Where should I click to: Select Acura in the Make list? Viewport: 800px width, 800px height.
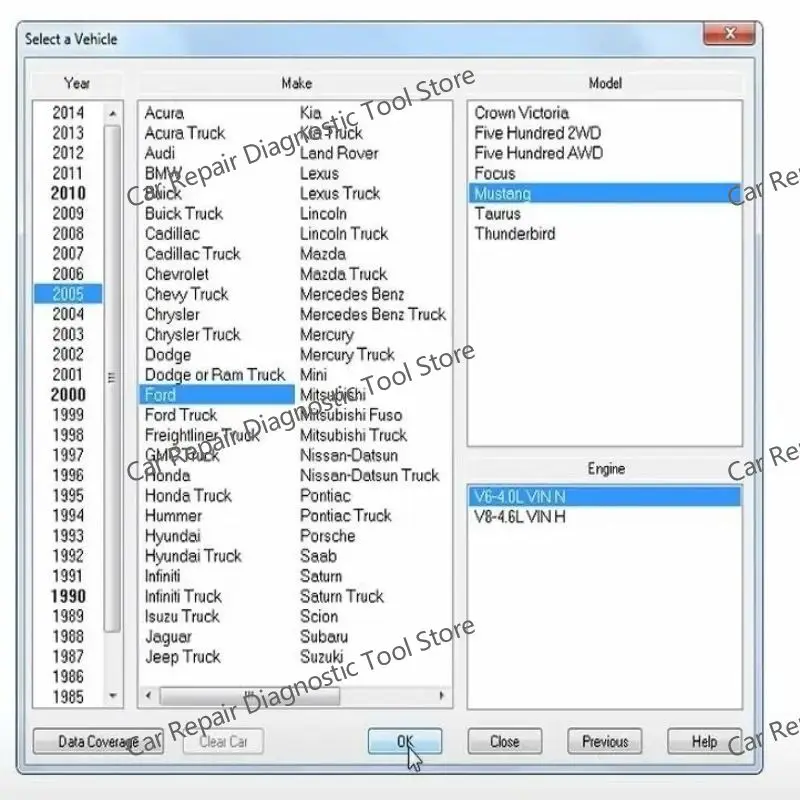[164, 113]
